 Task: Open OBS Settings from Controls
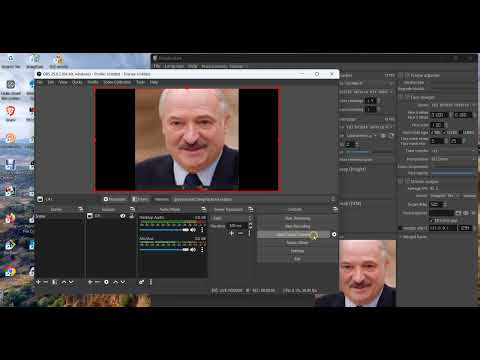297,251
